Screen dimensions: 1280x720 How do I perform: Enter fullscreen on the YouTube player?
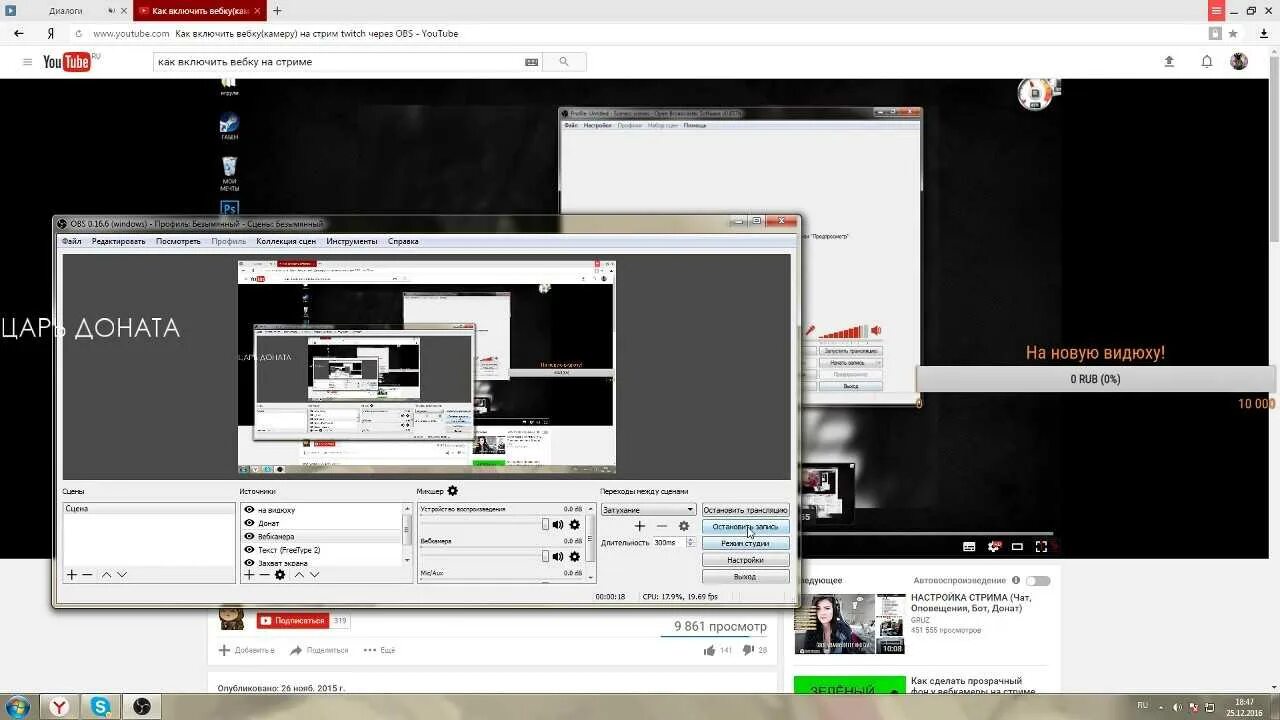pyautogui.click(x=1041, y=547)
